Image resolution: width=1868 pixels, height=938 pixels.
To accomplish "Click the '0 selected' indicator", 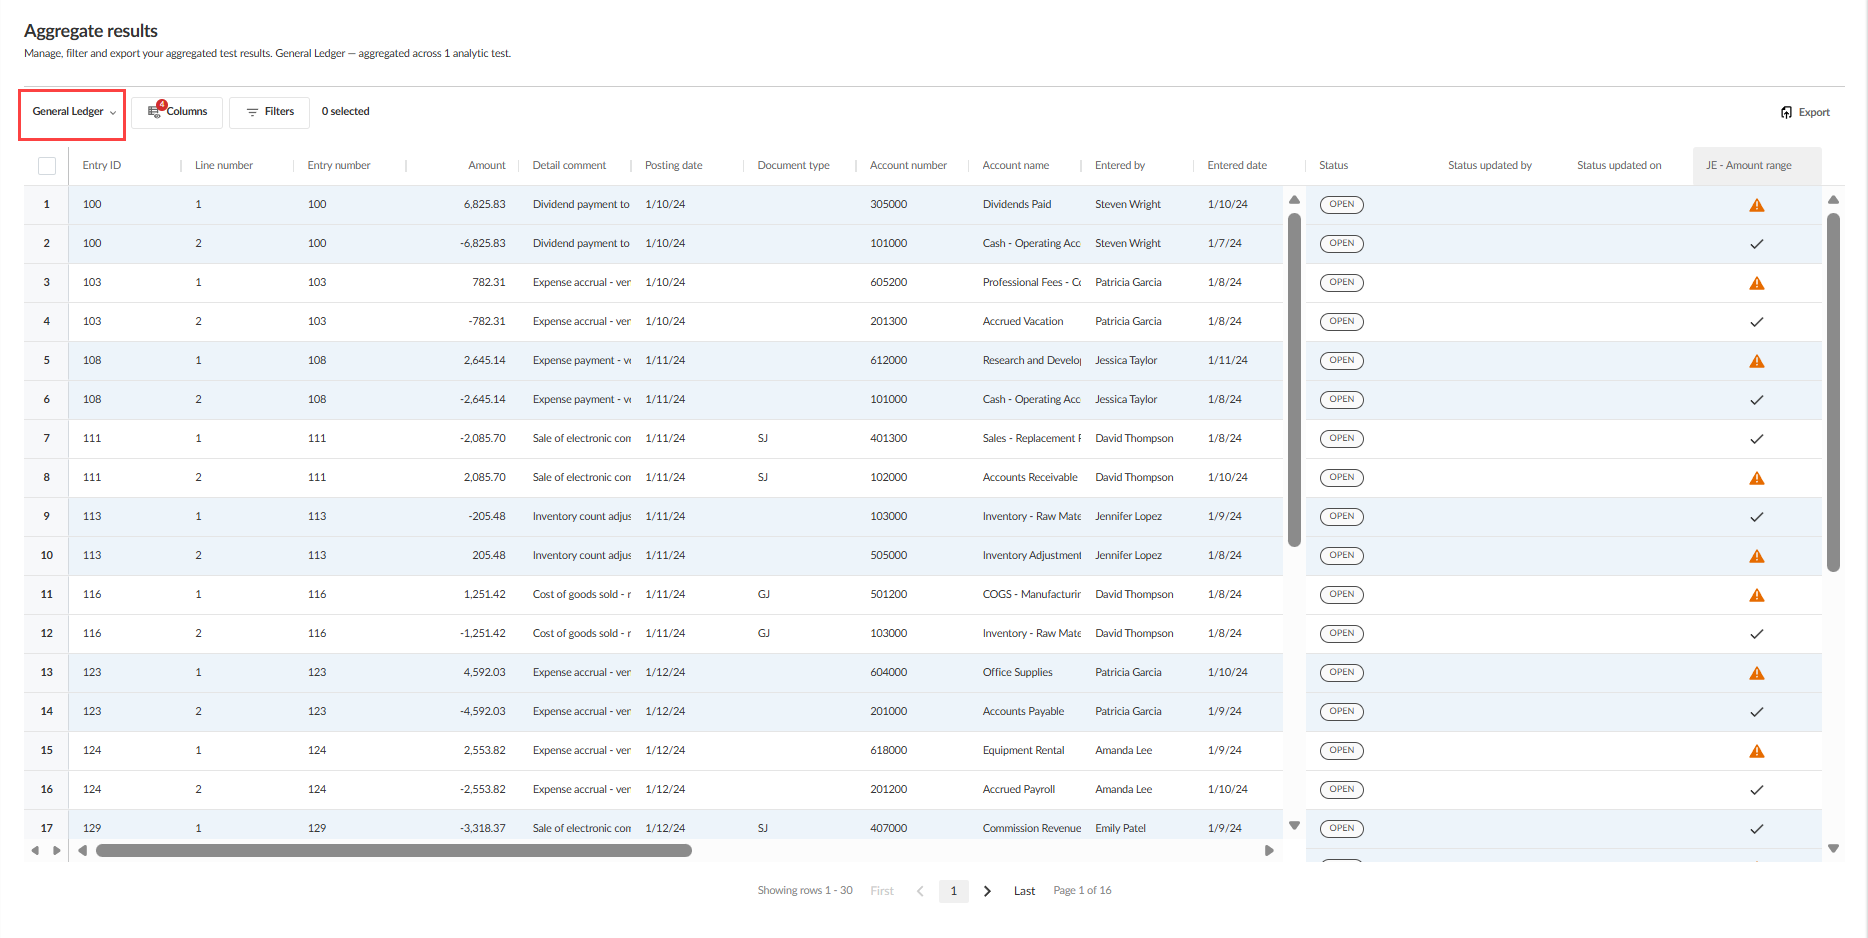I will (345, 112).
